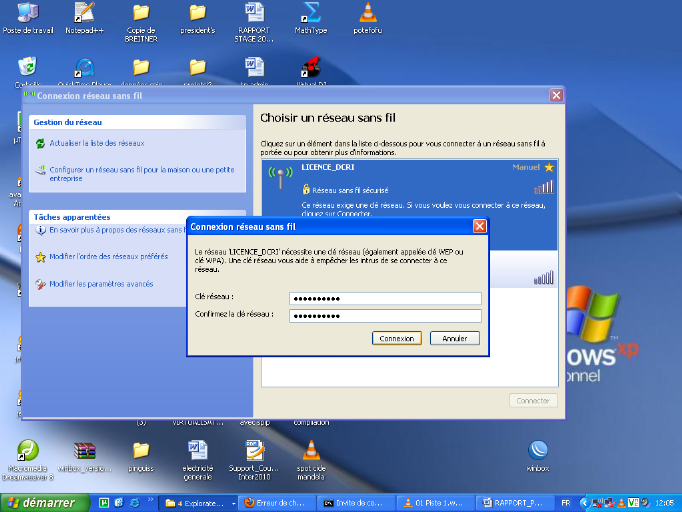Viewport: 682px width, 512px height.
Task: Expand quick launch overflow chevron
Action: (x=150, y=499)
